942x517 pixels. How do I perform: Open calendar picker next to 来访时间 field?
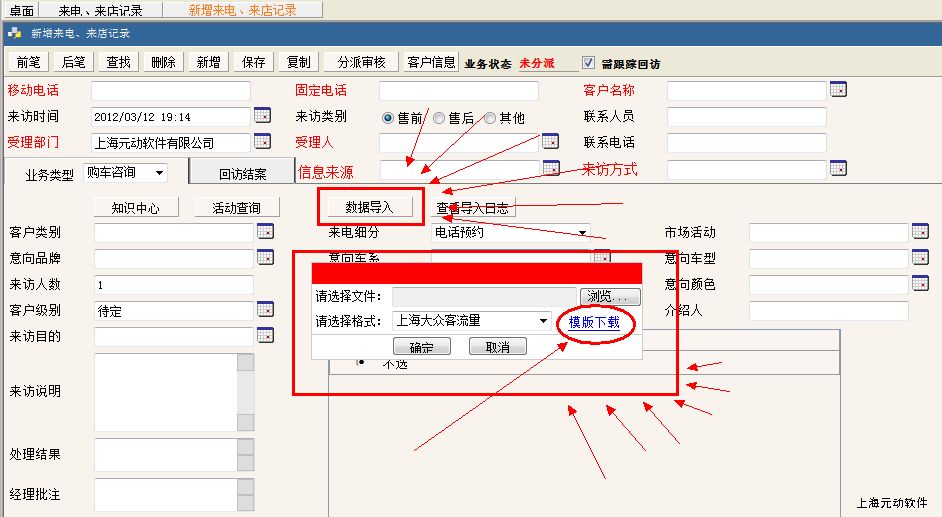(262, 116)
